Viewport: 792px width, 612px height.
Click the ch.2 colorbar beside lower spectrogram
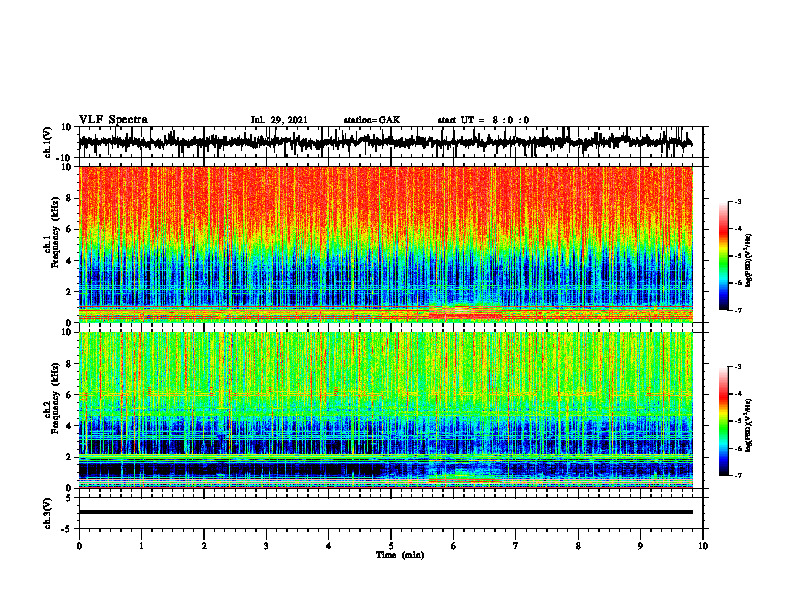click(x=723, y=421)
